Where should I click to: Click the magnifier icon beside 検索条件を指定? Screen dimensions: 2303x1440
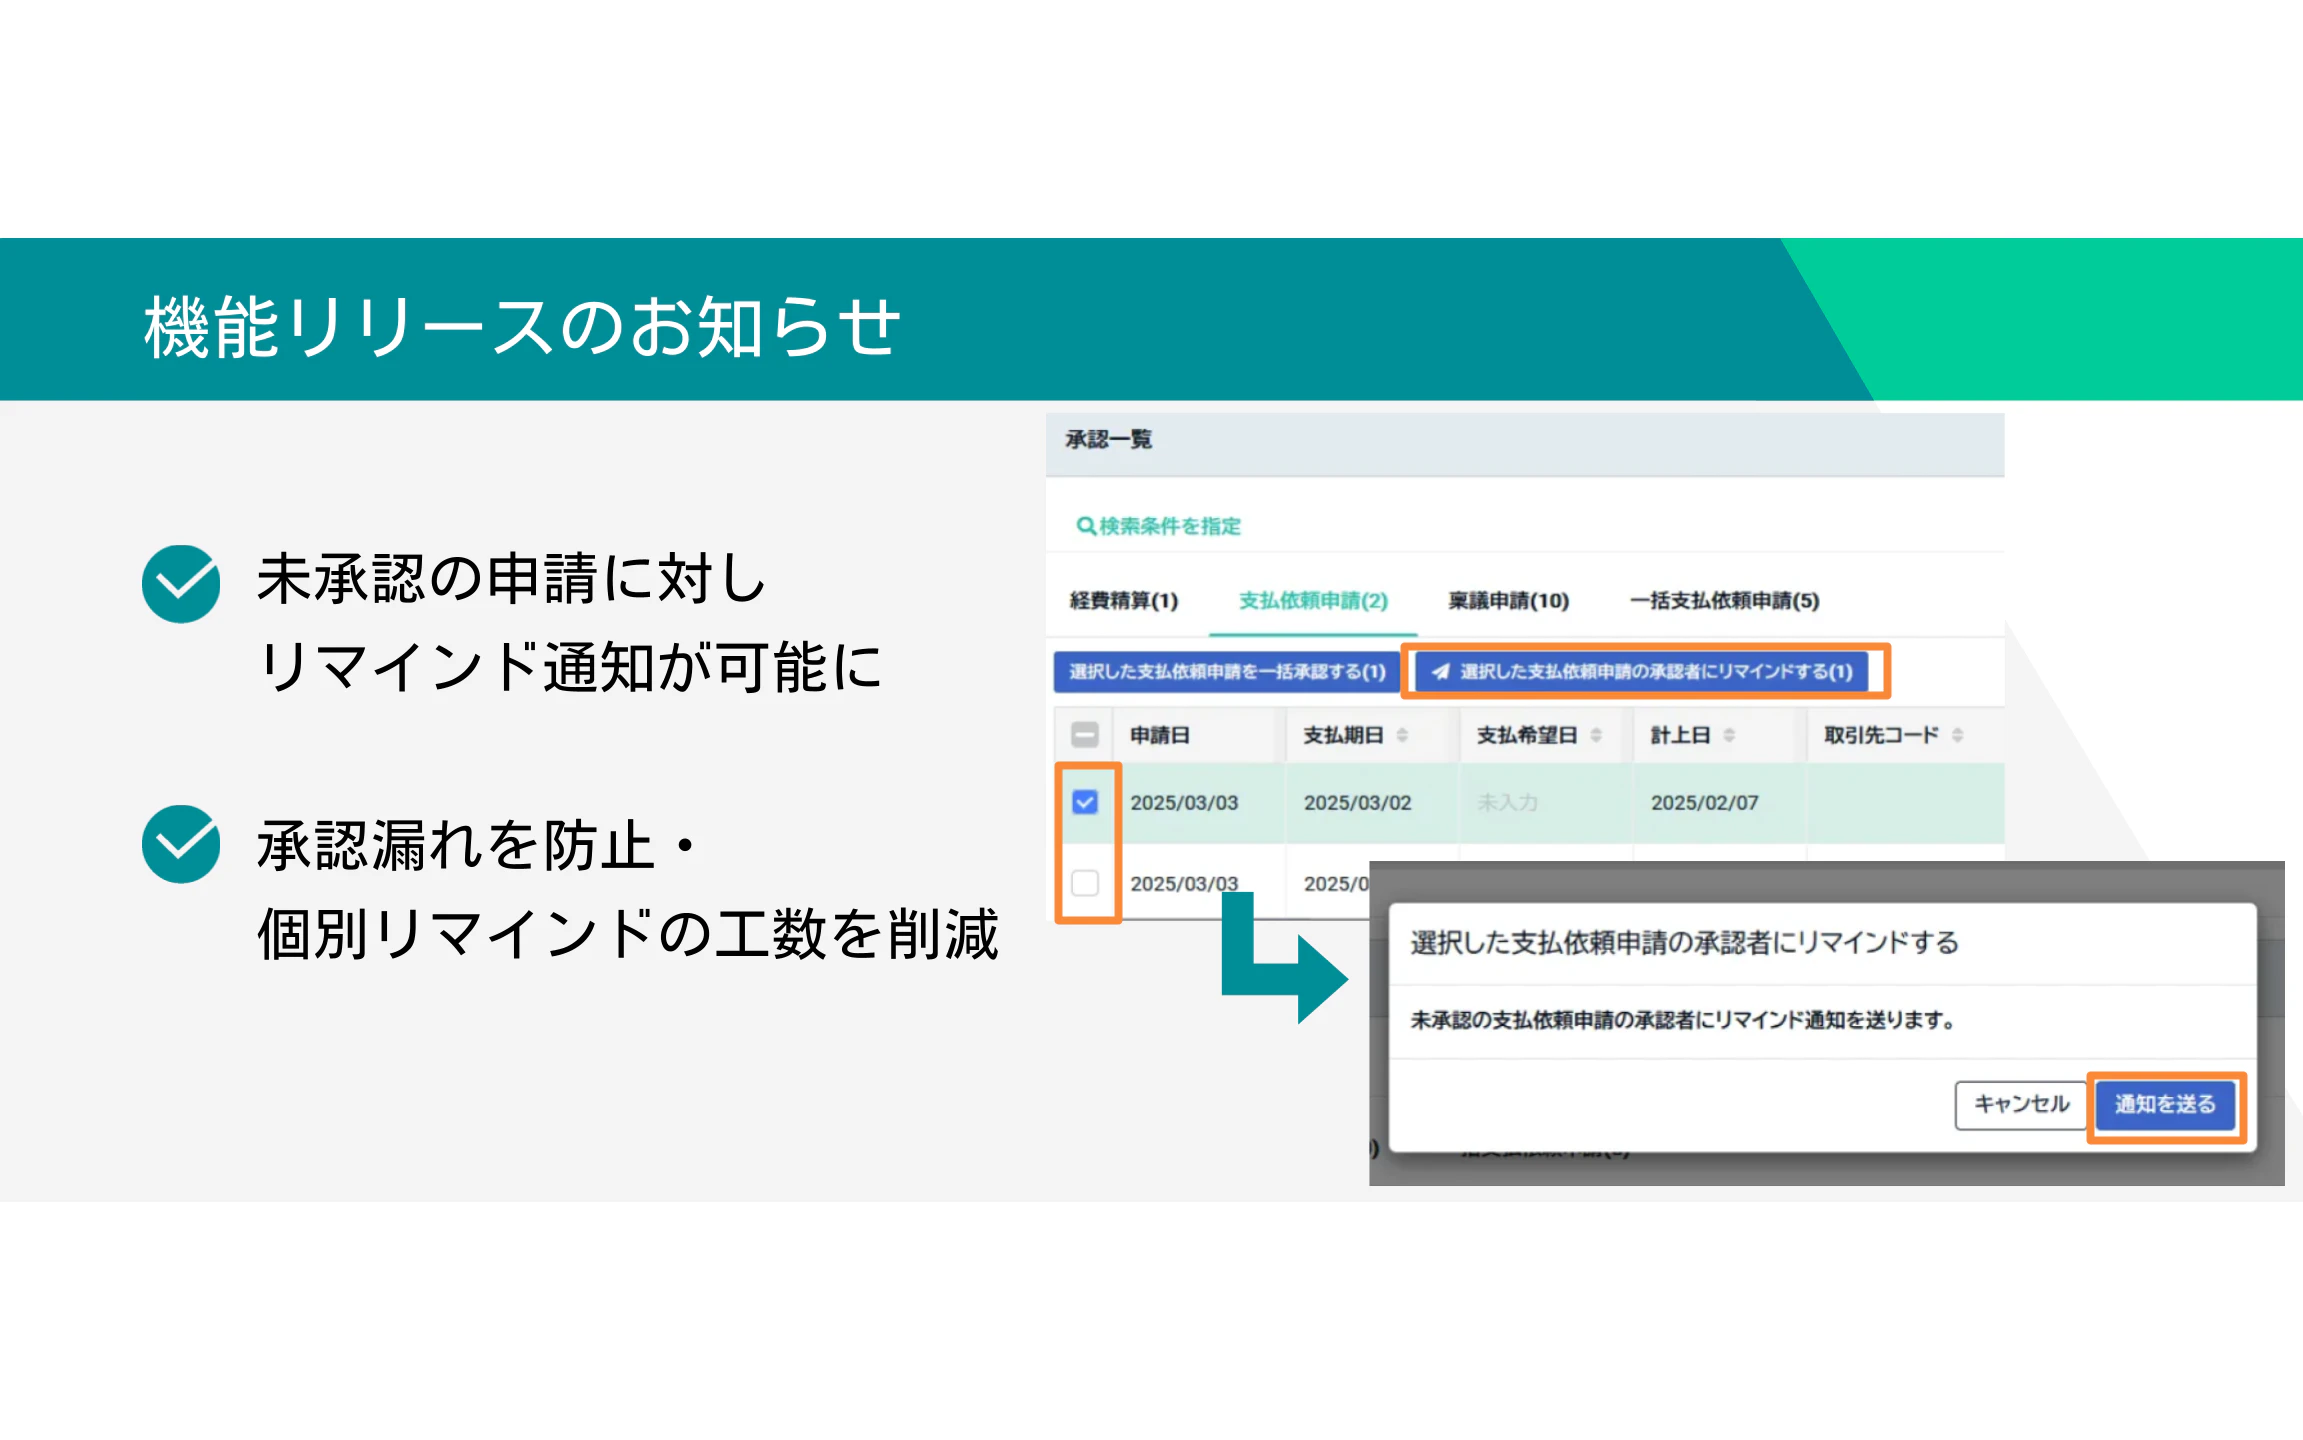click(x=1085, y=526)
